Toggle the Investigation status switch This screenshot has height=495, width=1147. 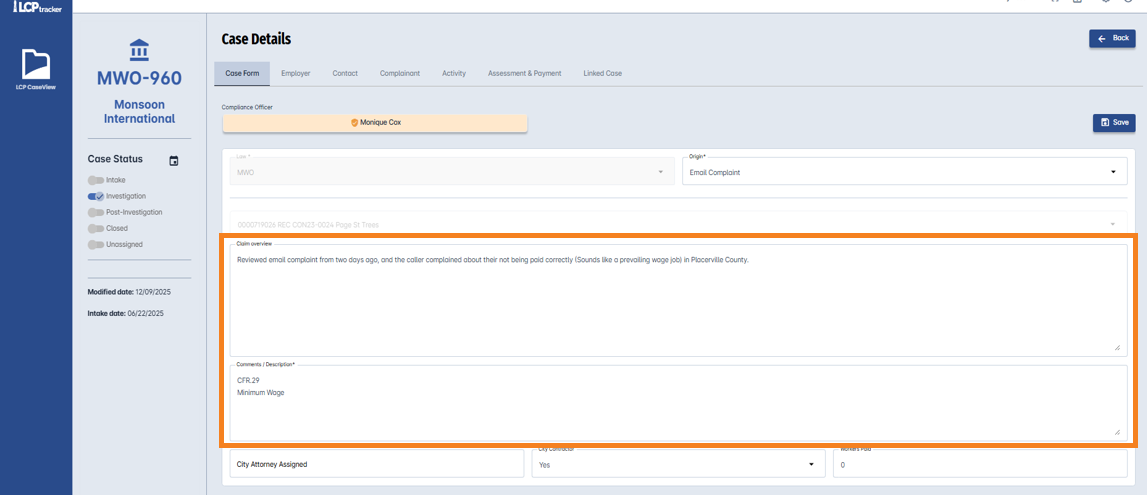pyautogui.click(x=96, y=196)
